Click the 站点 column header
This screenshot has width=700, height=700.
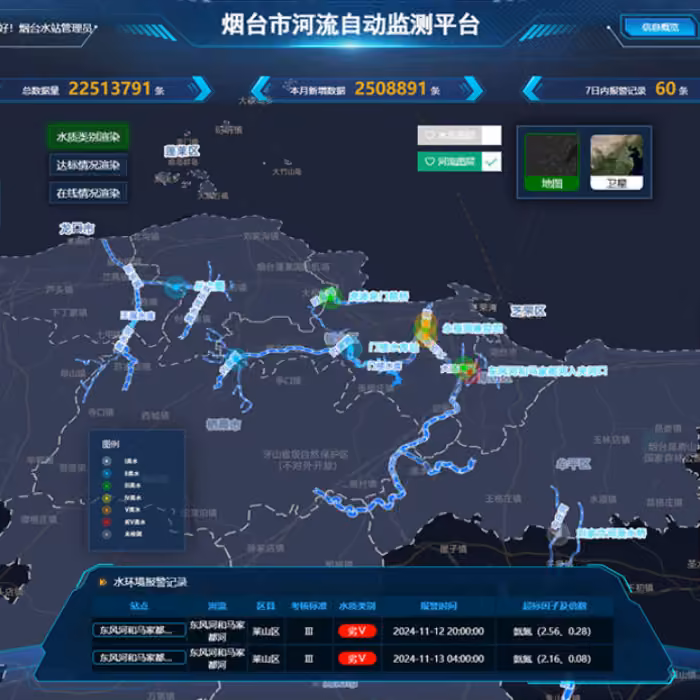click(x=139, y=606)
